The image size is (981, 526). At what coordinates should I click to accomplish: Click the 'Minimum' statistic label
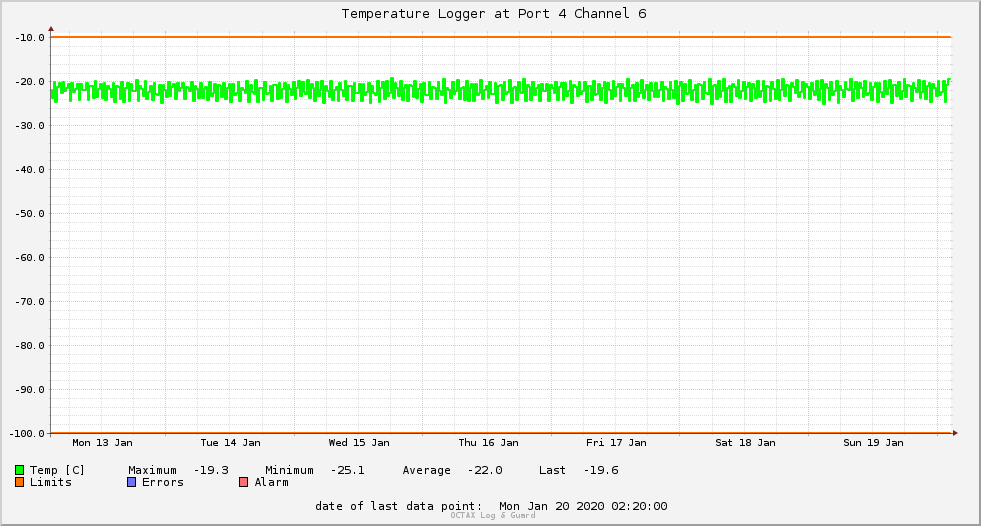point(289,470)
